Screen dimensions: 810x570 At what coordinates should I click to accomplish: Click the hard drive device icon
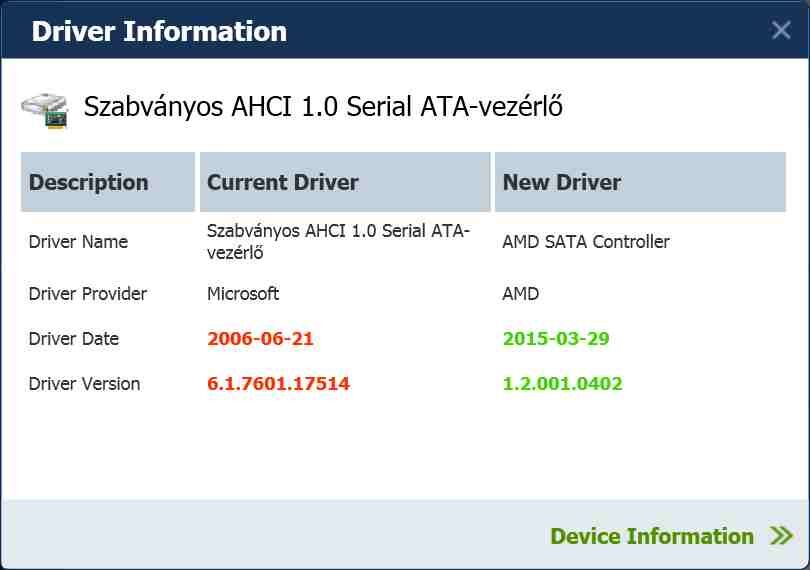pyautogui.click(x=45, y=108)
